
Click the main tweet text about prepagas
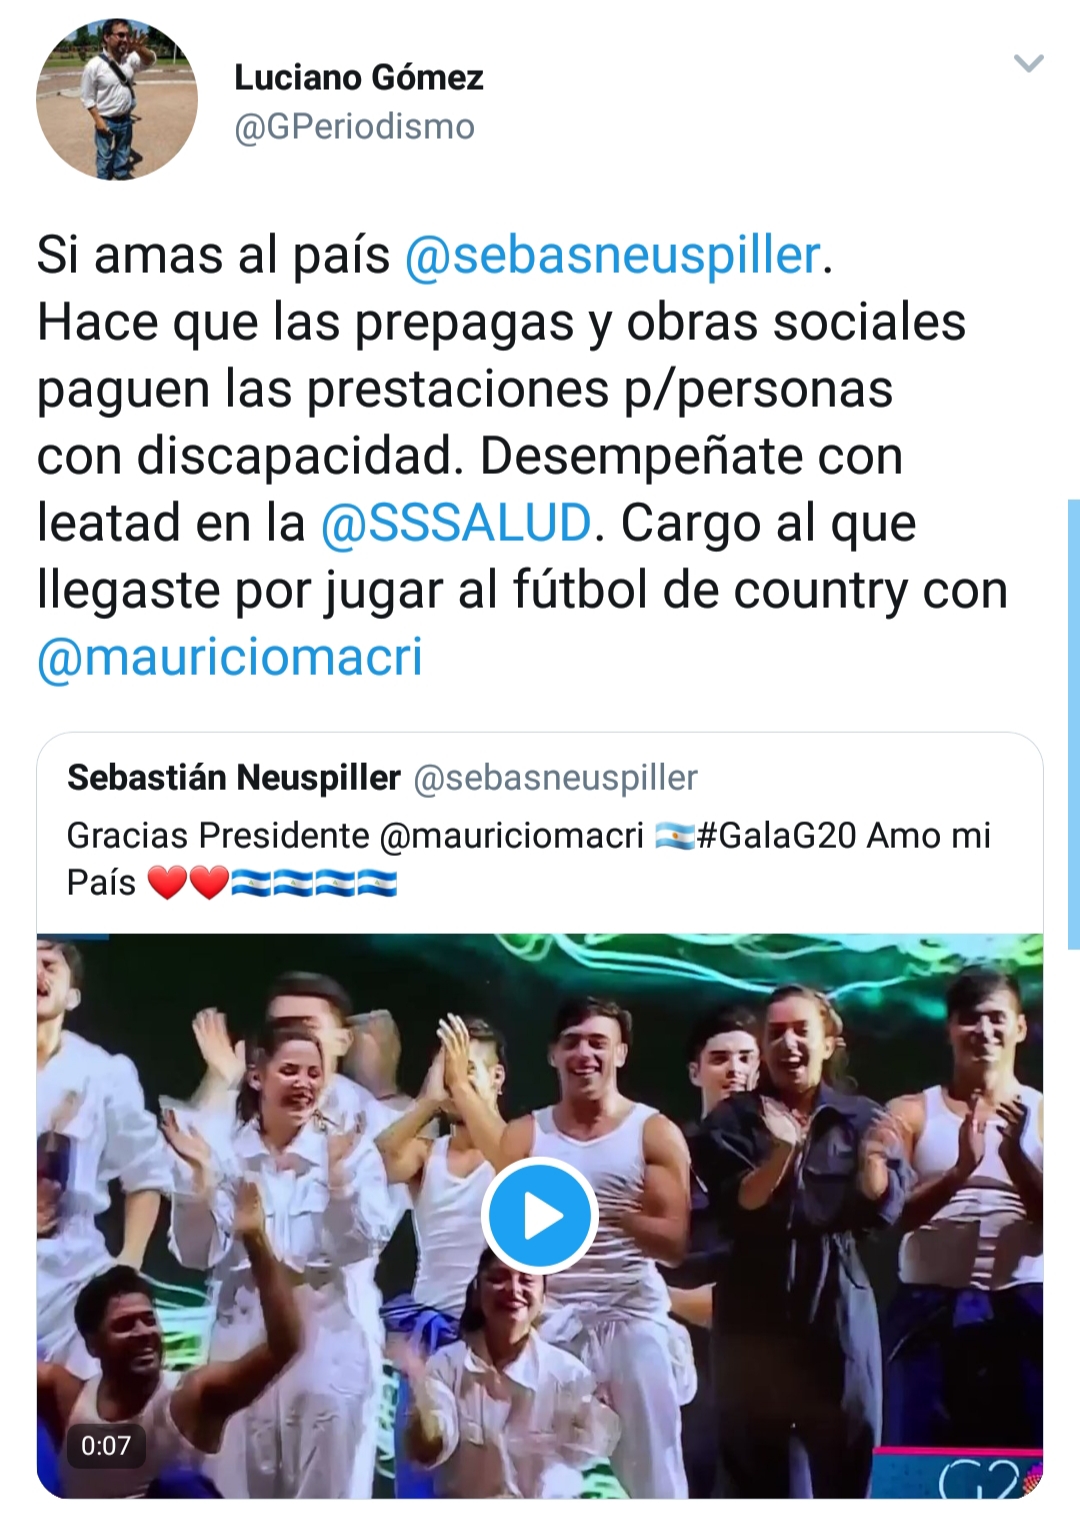tap(522, 456)
